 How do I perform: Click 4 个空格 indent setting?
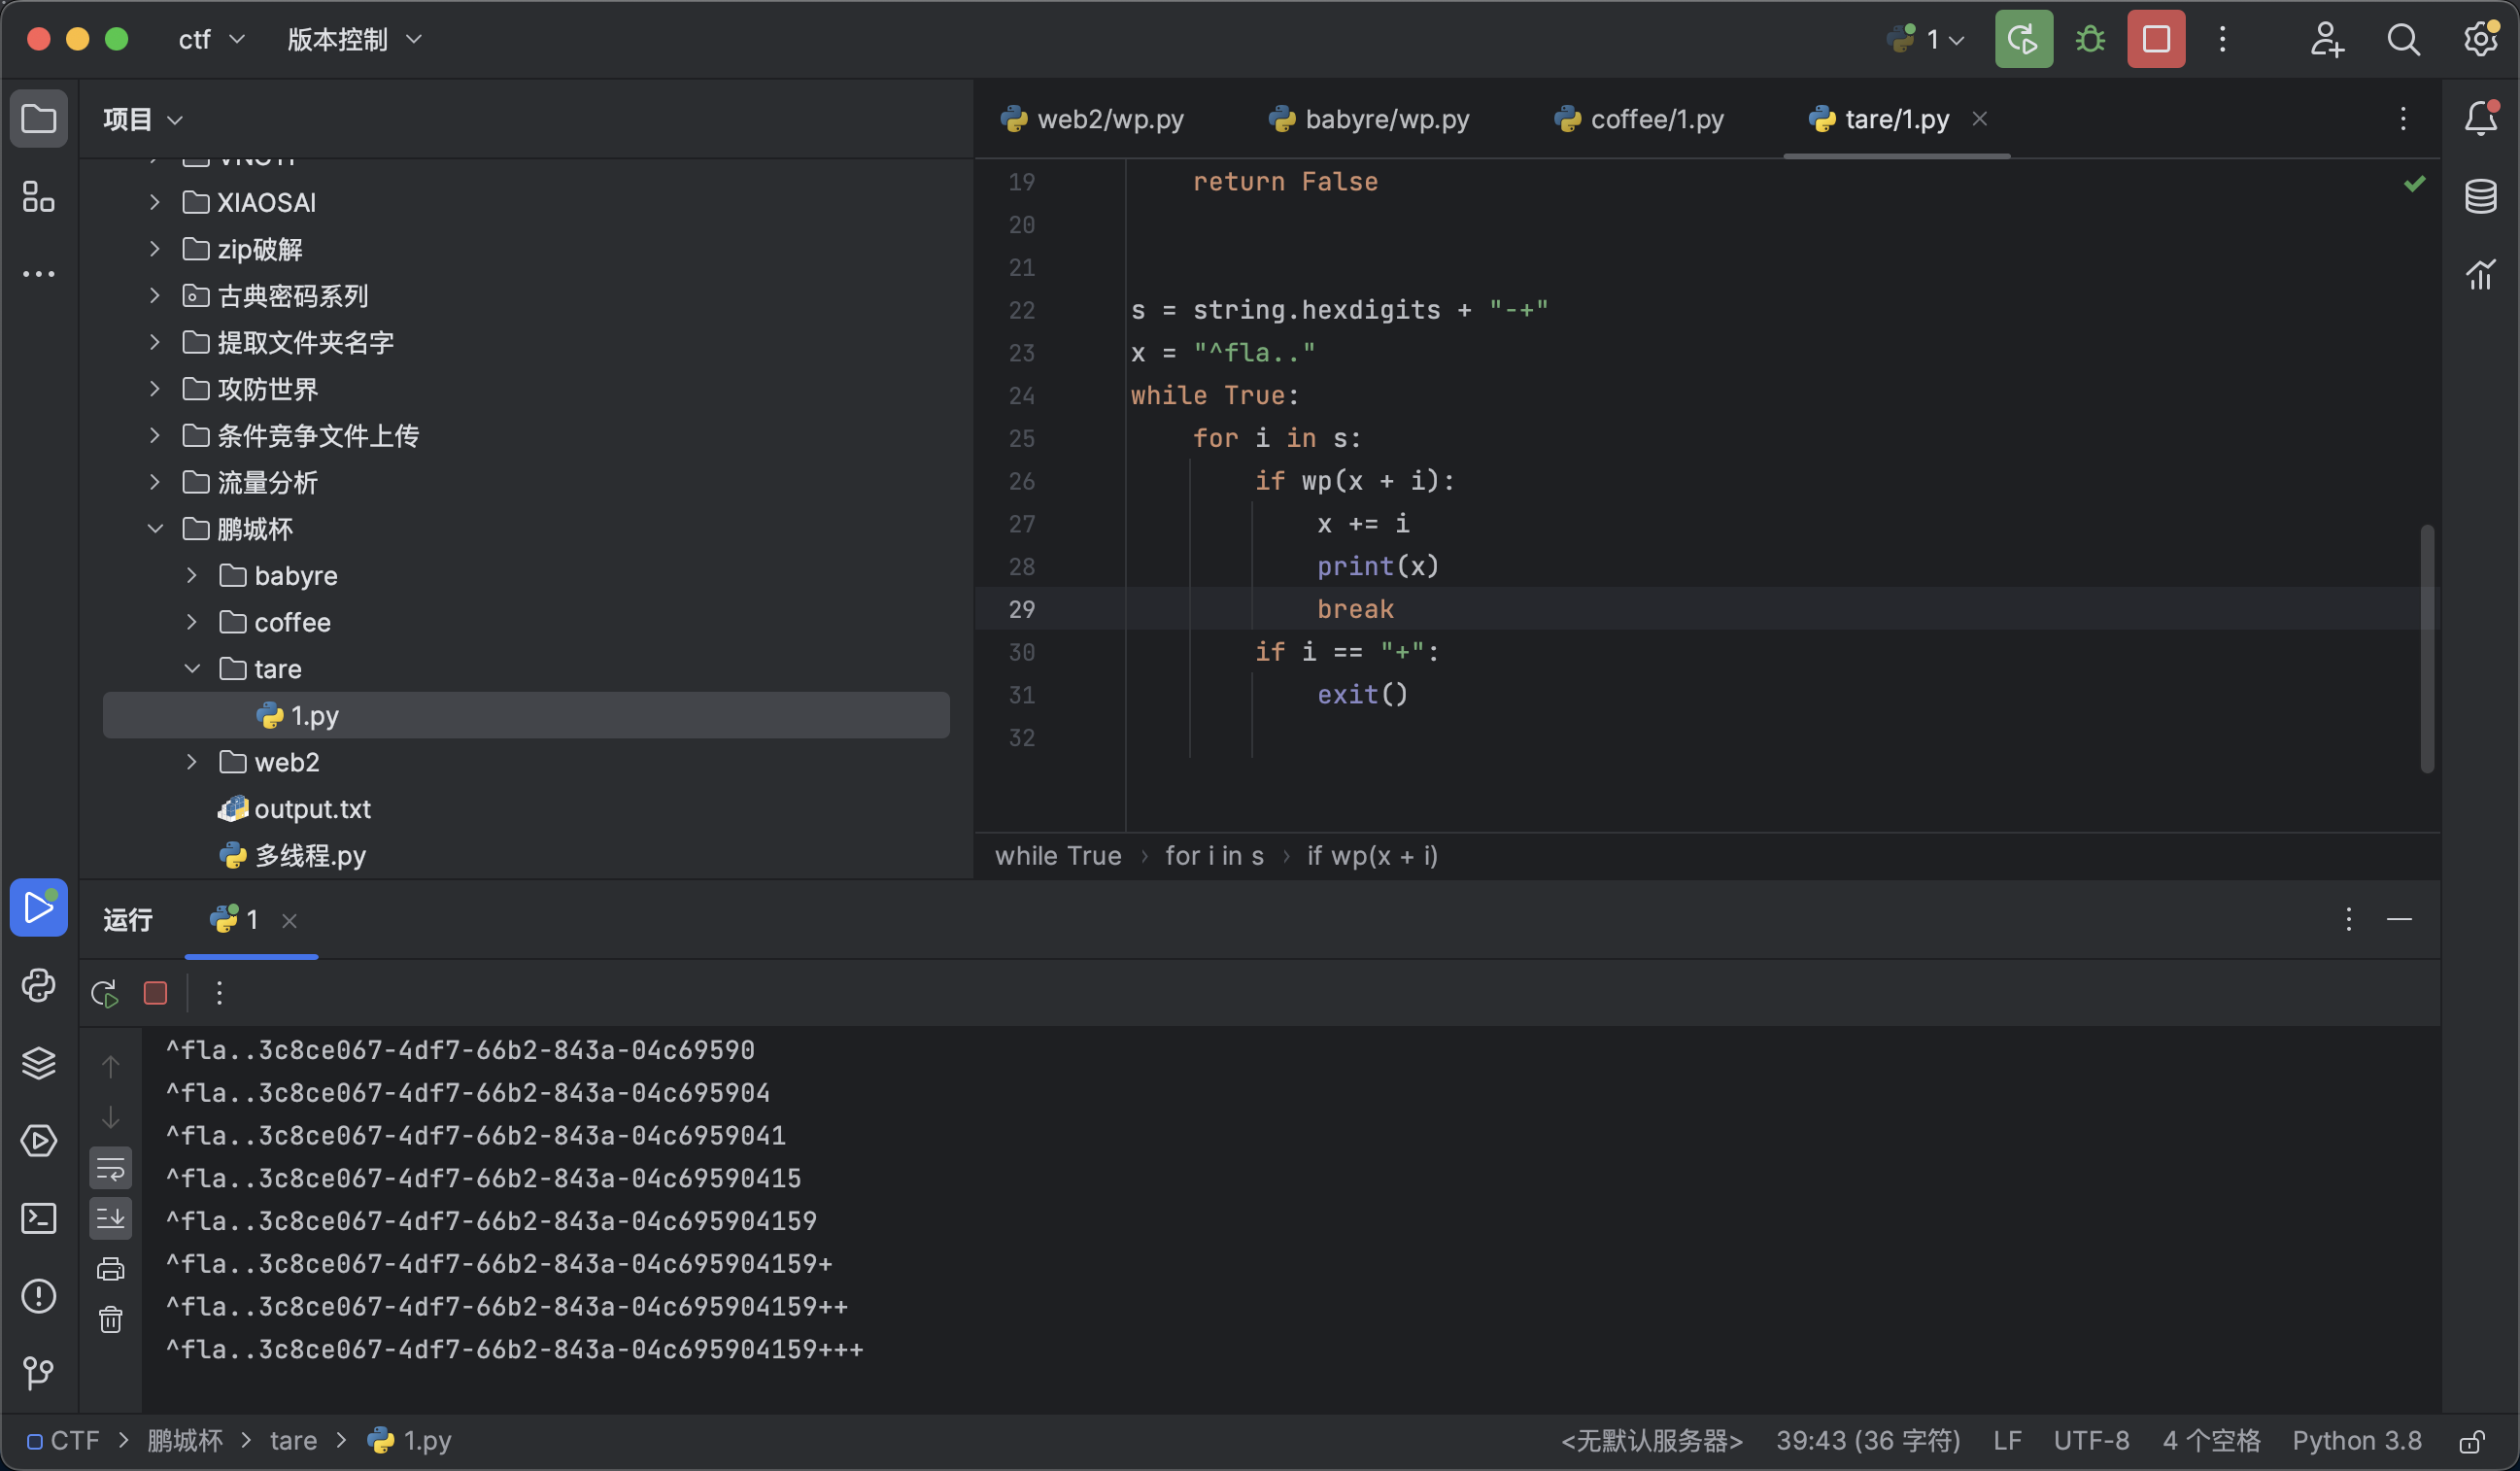tap(2211, 1441)
